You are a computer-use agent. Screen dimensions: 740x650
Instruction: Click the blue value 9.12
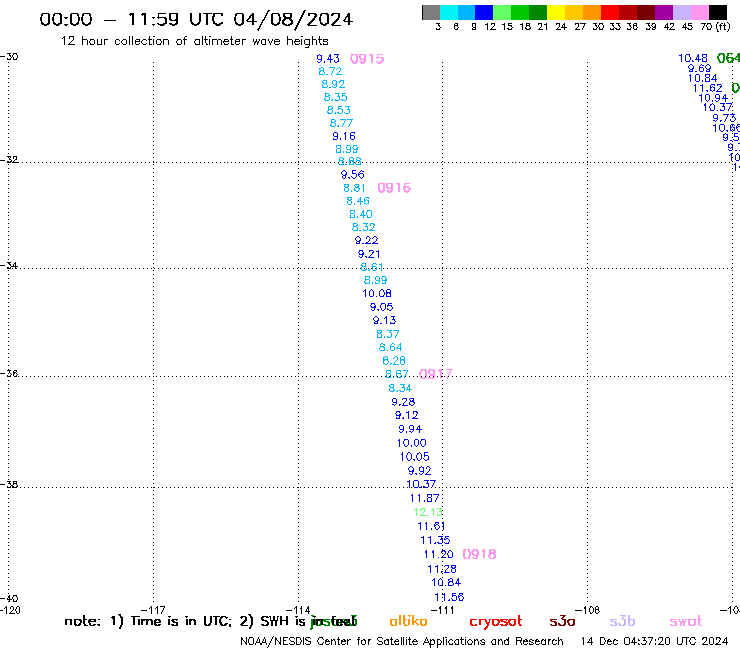tap(407, 415)
